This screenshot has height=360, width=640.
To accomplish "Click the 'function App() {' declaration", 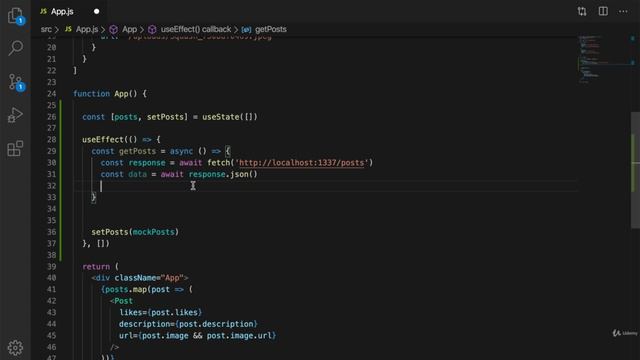I will coord(110,93).
